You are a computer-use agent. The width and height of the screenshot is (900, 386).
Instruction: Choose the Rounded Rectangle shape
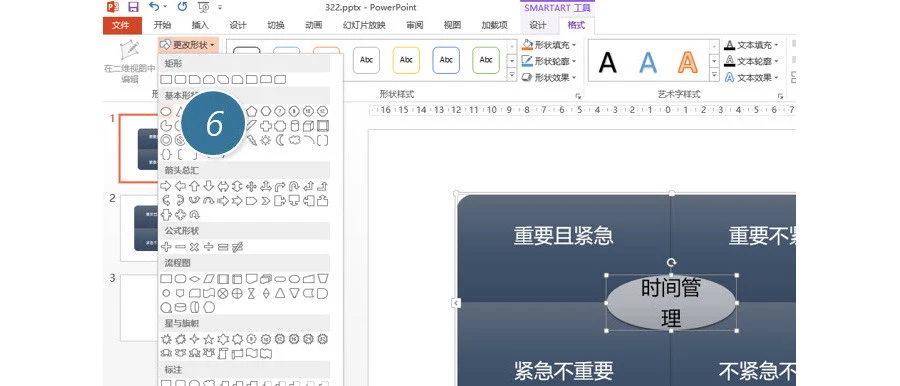click(x=180, y=79)
